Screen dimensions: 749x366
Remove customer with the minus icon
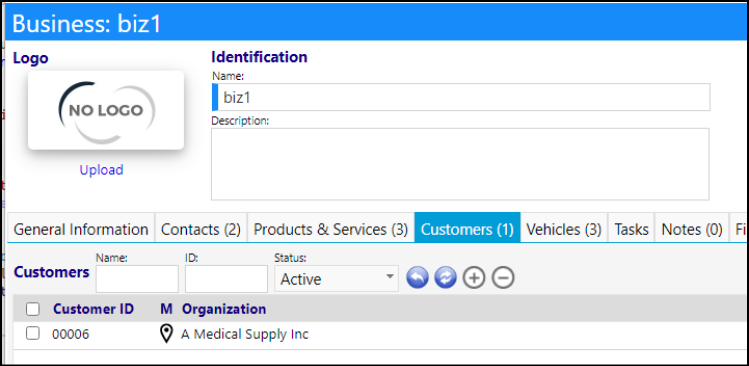pos(503,278)
